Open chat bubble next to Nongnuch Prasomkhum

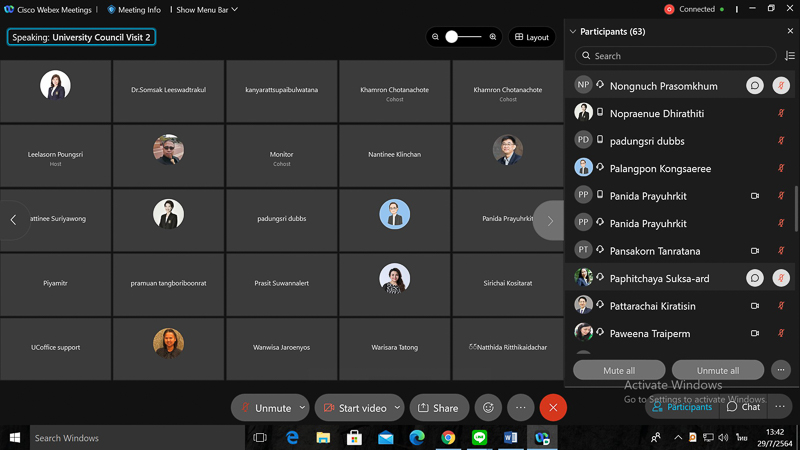755,86
